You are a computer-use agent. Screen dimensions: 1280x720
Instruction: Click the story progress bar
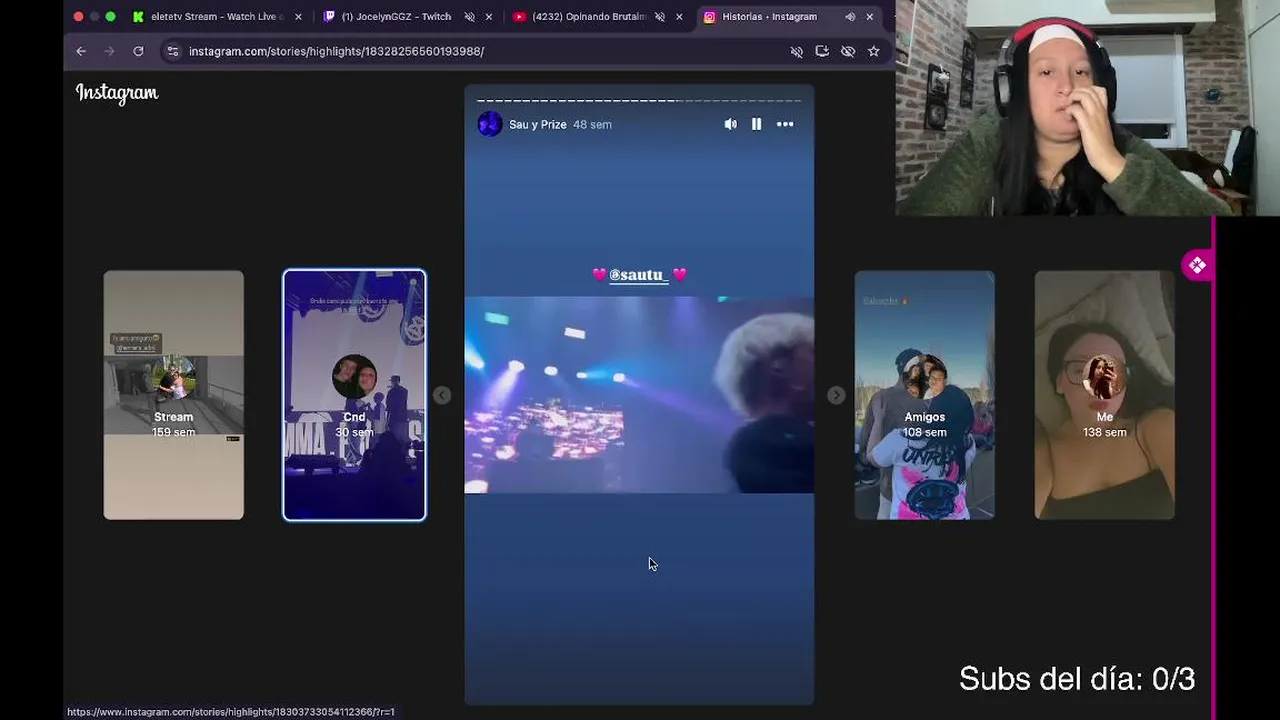[639, 100]
